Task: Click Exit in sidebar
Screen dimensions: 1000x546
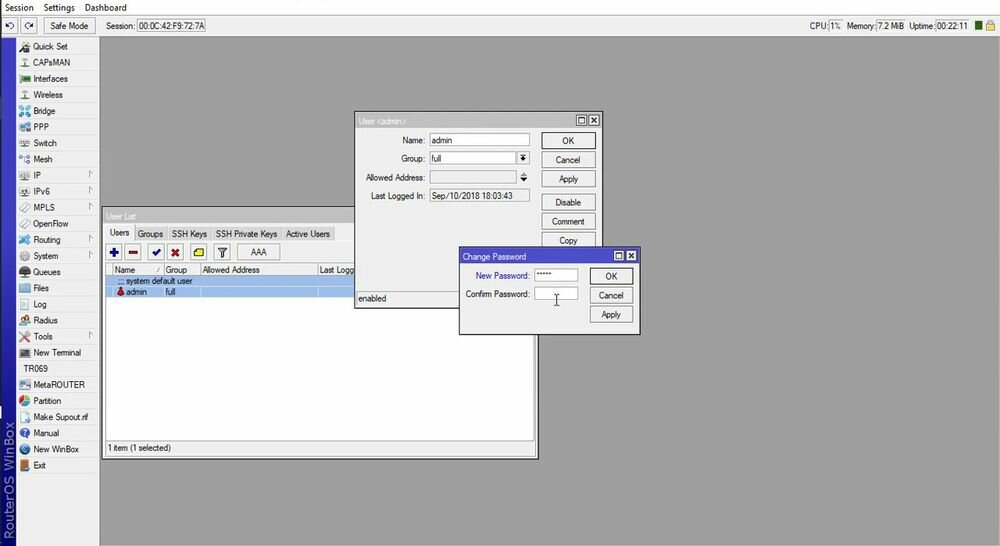Action: (57, 465)
